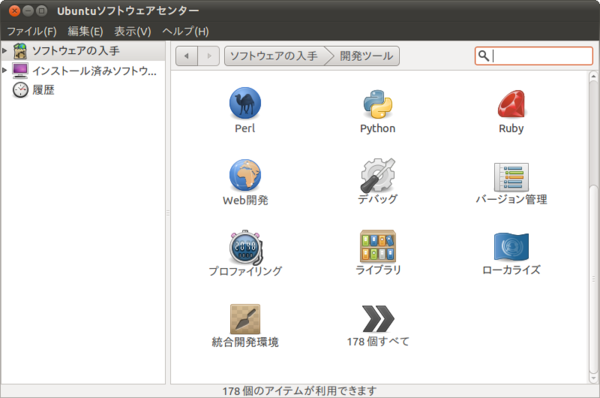Open the デバッグ gear and screwdriver icon
This screenshot has height=398, width=600.
pos(378,175)
